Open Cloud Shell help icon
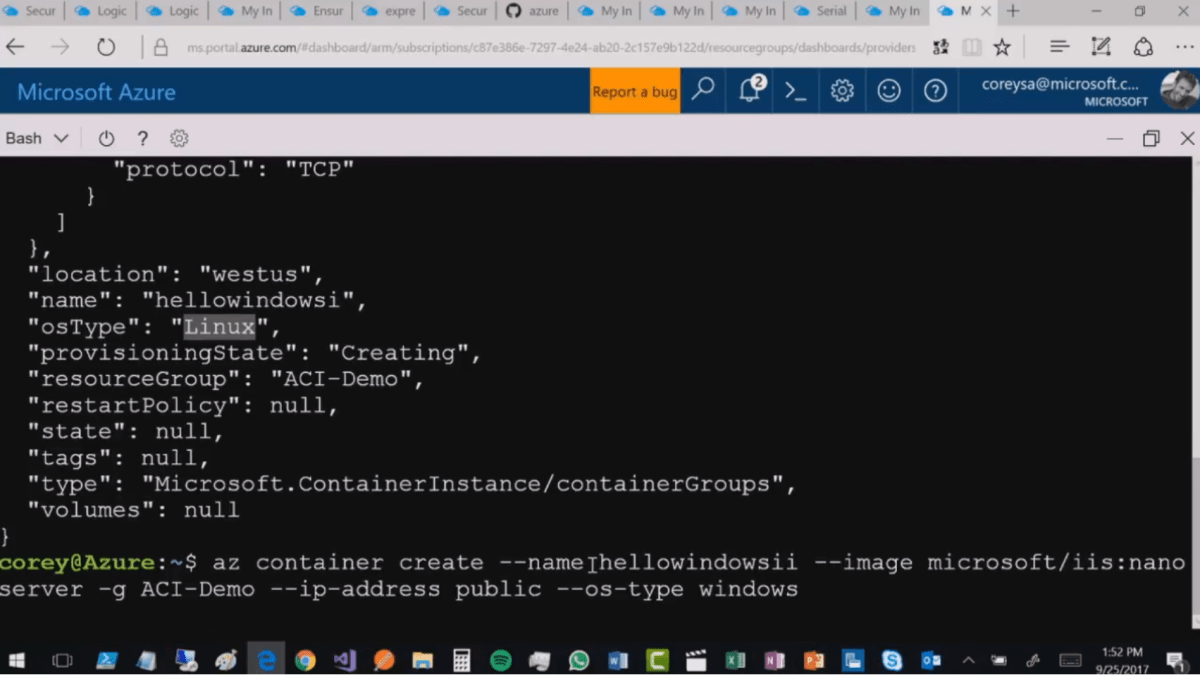The width and height of the screenshot is (1200, 675). click(x=142, y=139)
